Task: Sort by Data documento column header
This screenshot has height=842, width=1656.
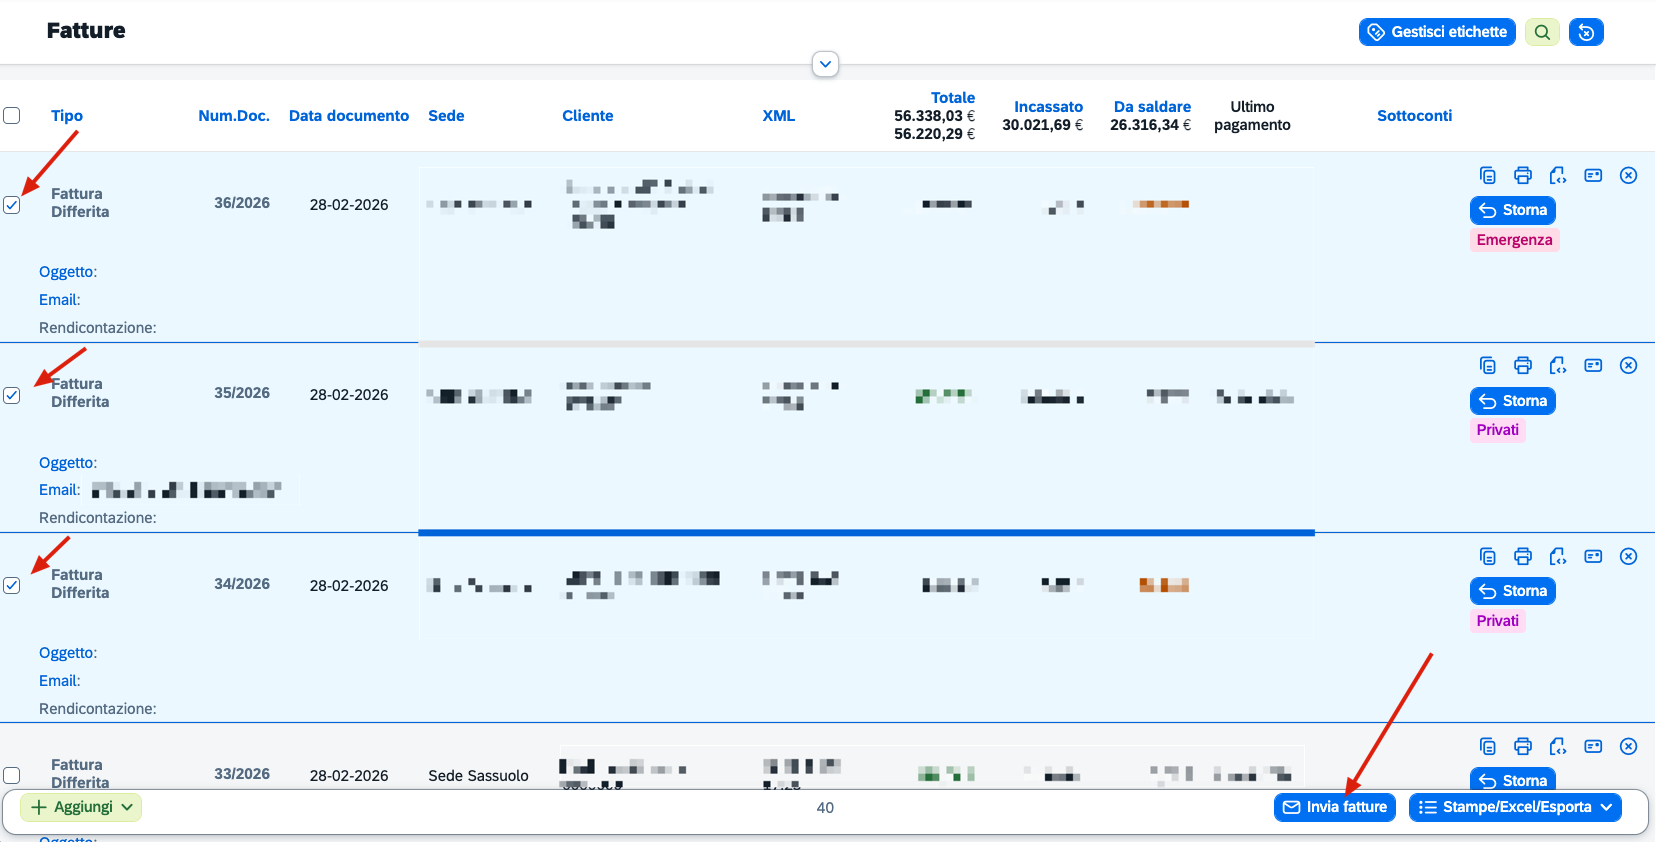Action: point(349,116)
